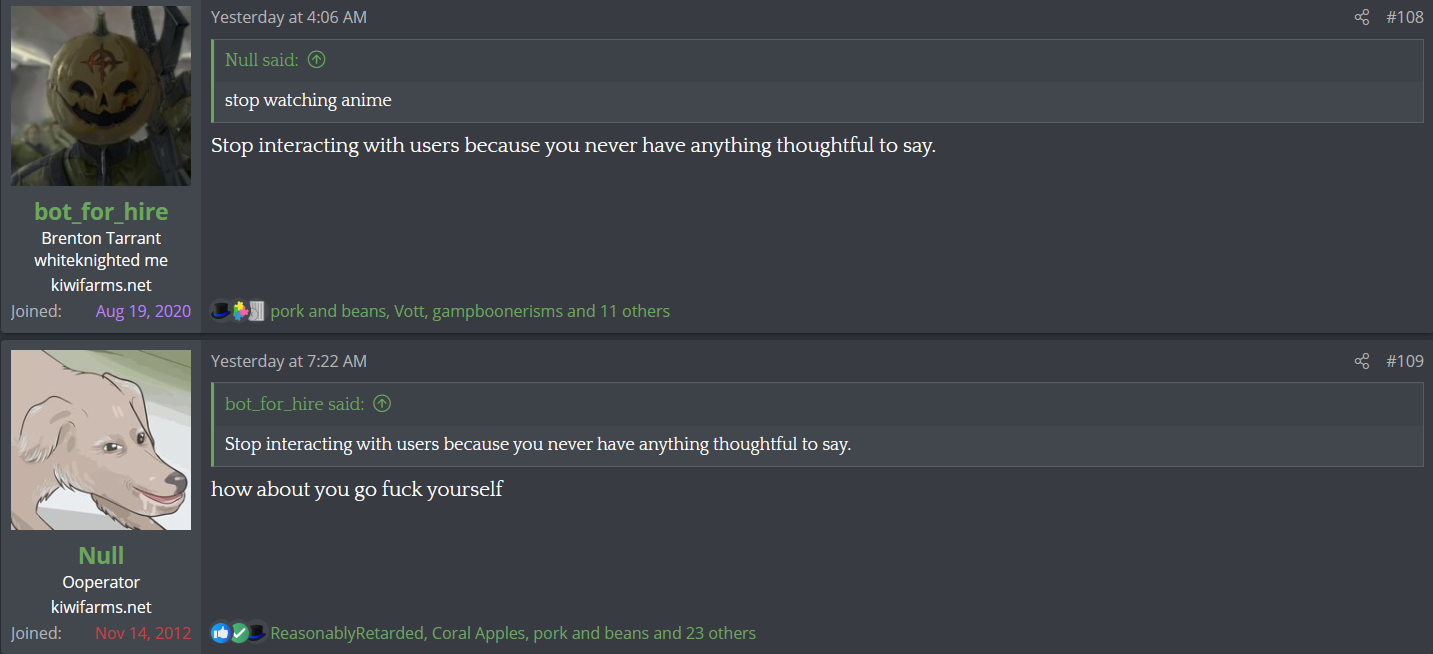Click green checkmark Agree reaction icon

[x=239, y=633]
